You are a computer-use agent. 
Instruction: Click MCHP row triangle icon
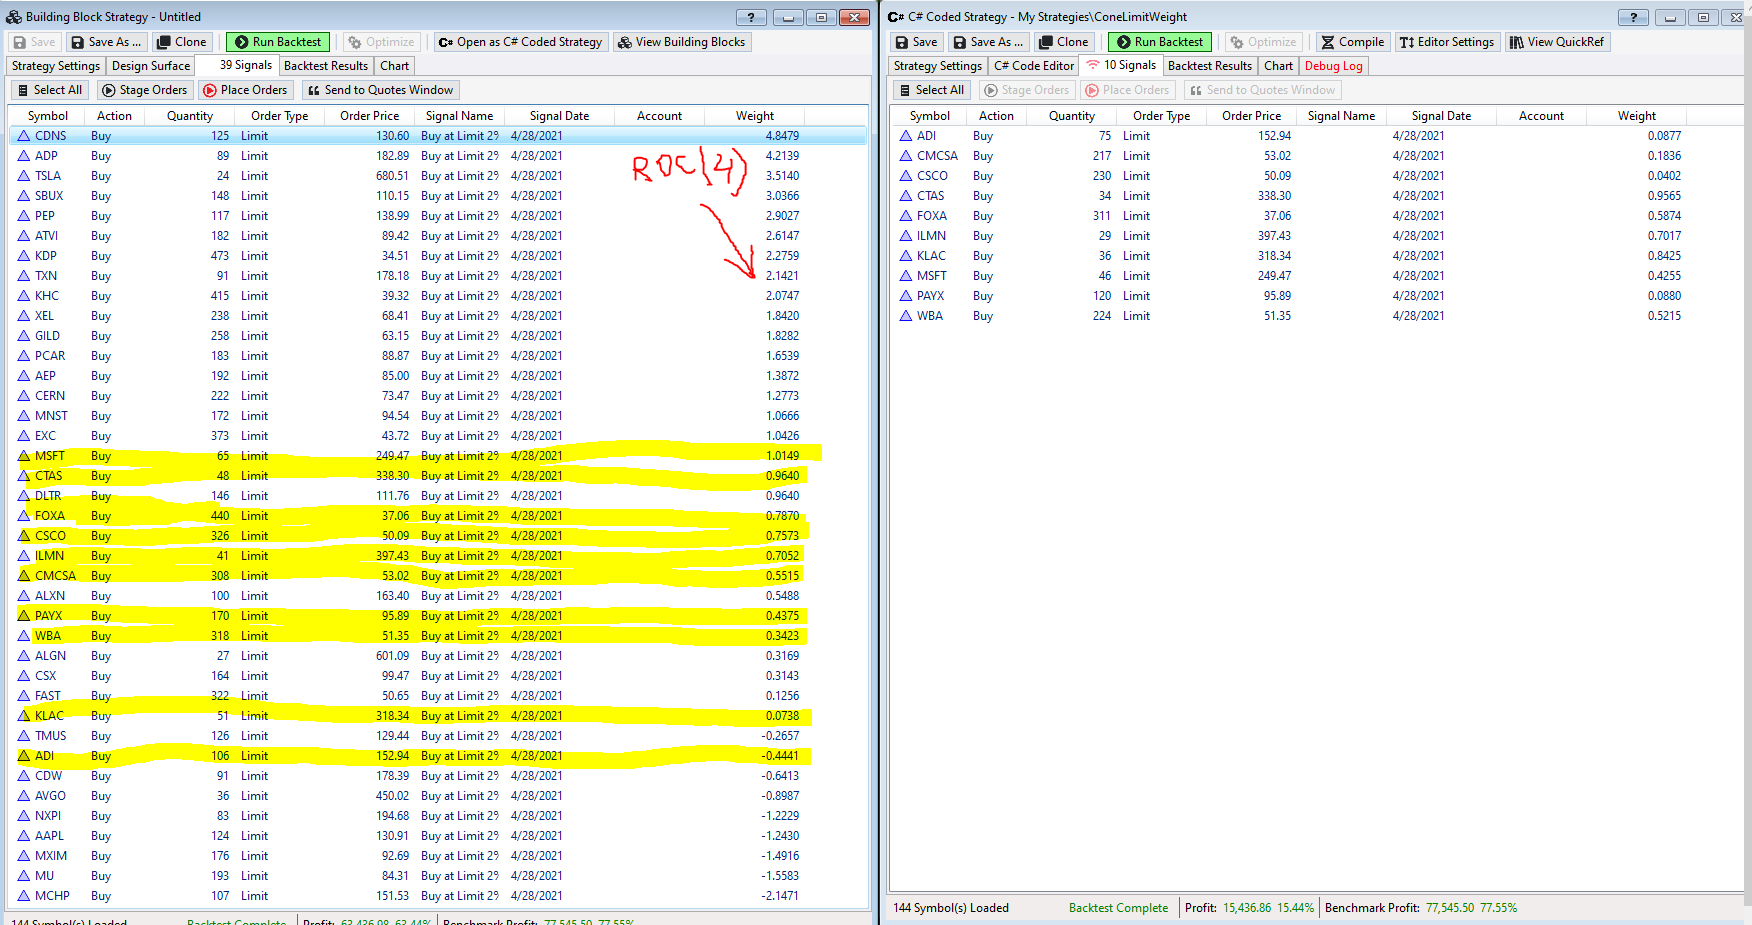tap(24, 896)
